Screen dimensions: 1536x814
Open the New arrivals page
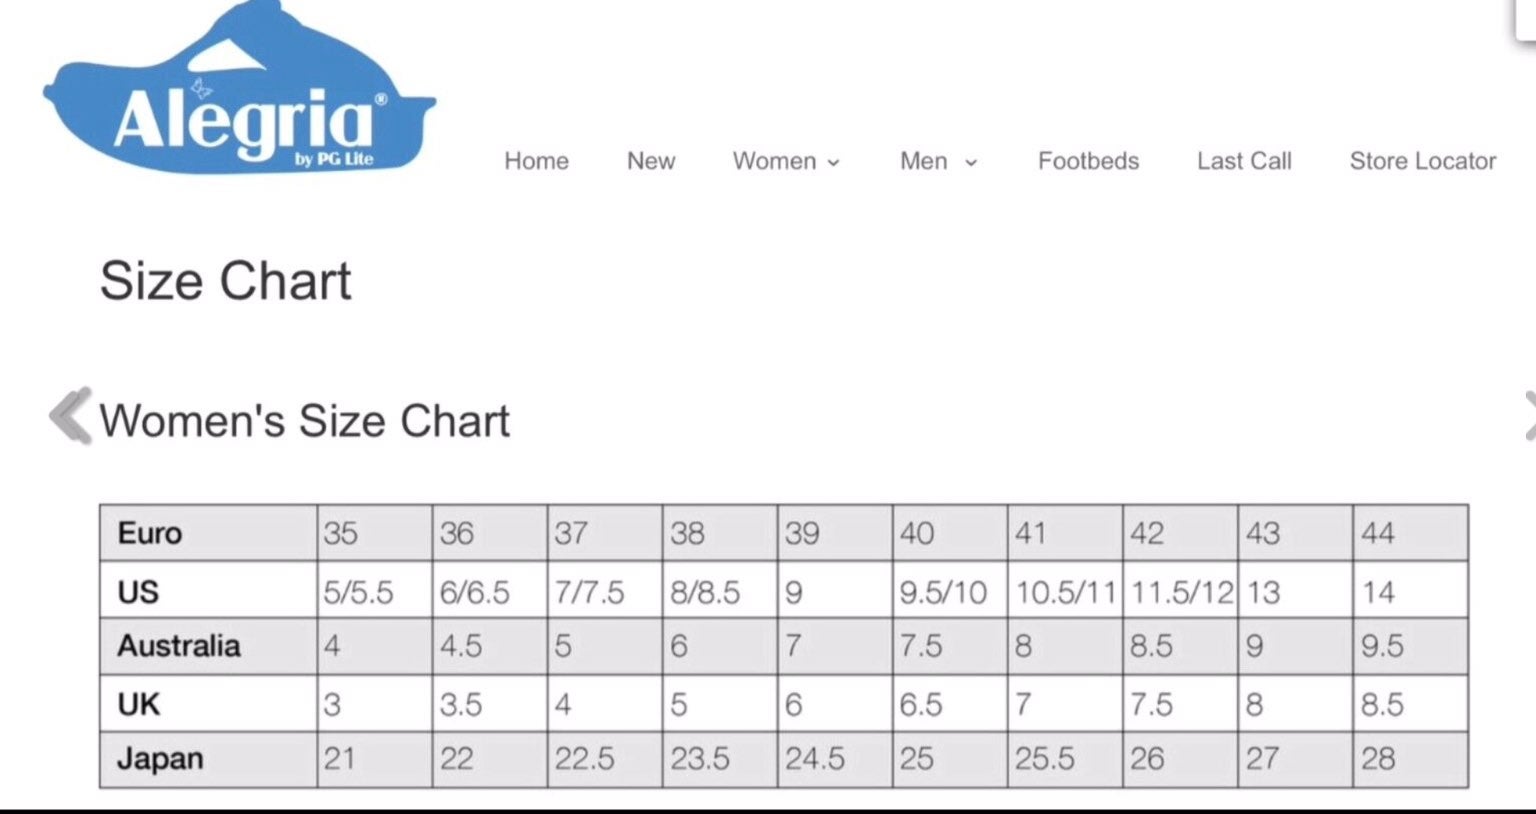(651, 161)
